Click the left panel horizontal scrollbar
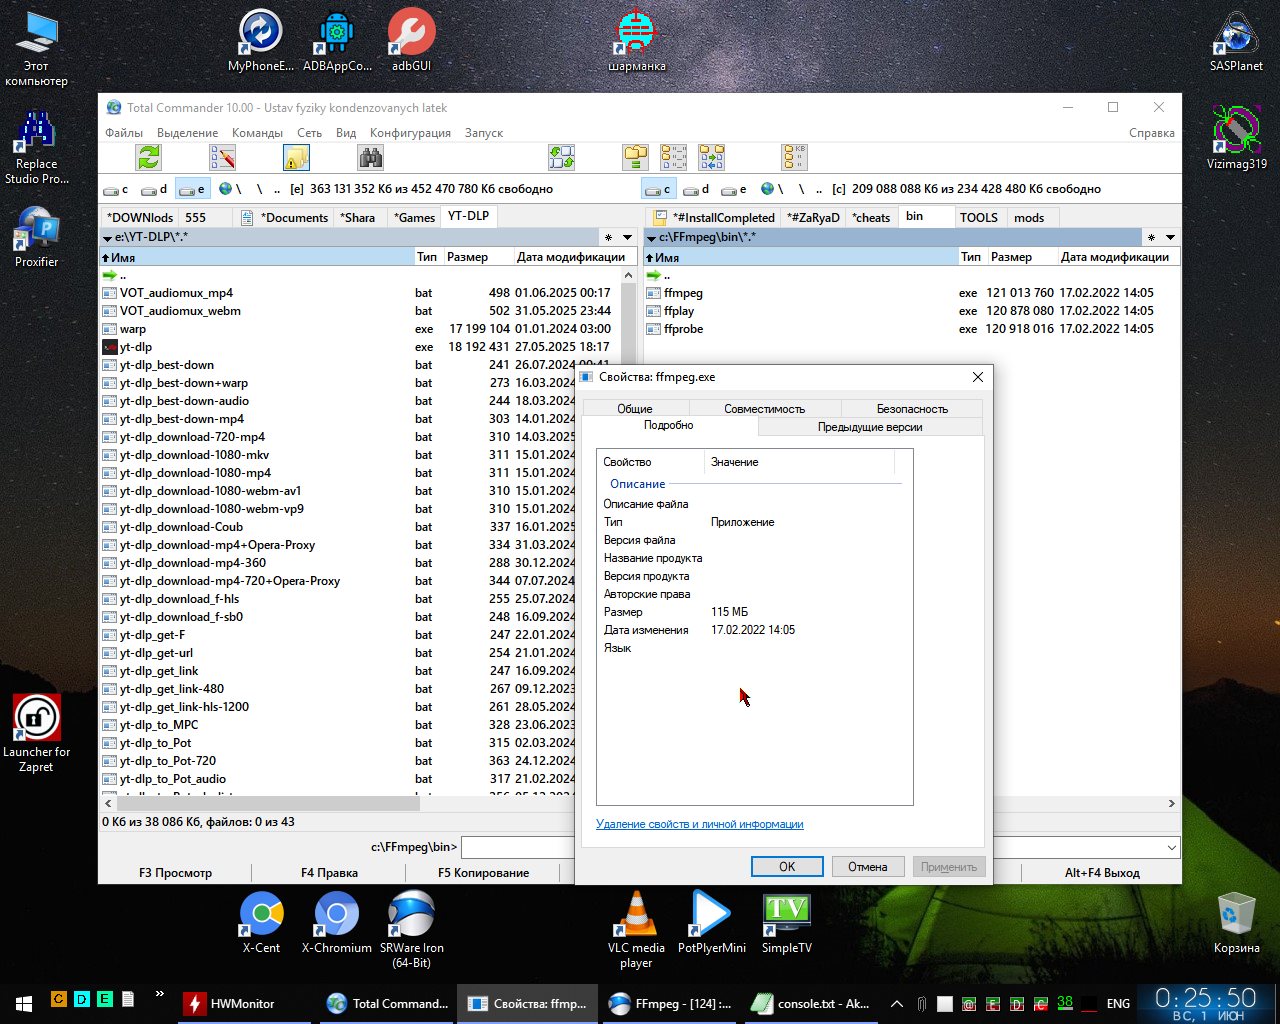This screenshot has width=1280, height=1024. (x=270, y=803)
